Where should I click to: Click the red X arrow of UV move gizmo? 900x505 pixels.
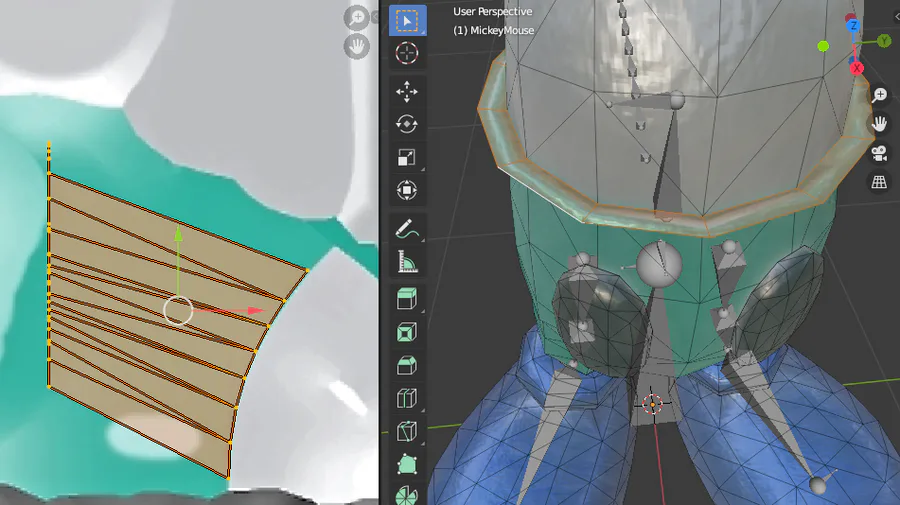pyautogui.click(x=255, y=310)
